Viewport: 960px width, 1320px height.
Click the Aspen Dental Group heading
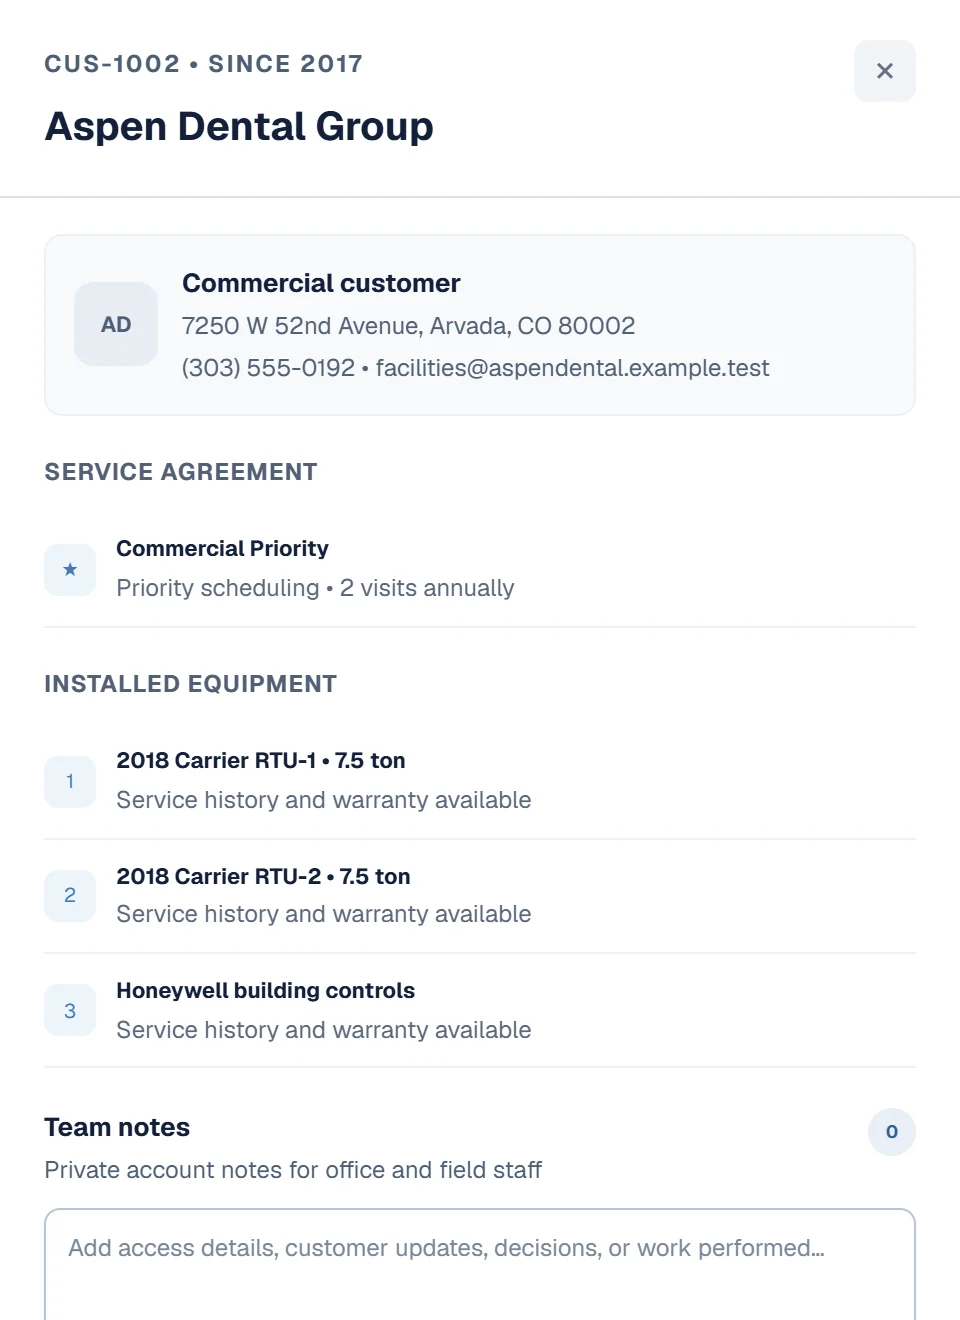(x=239, y=127)
